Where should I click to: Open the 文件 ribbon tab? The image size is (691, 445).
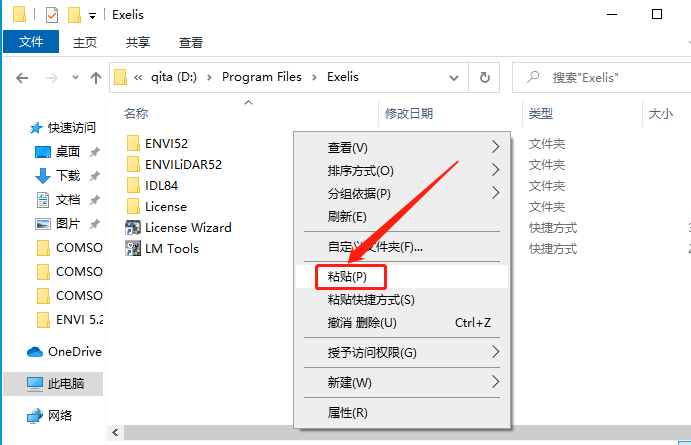point(31,42)
